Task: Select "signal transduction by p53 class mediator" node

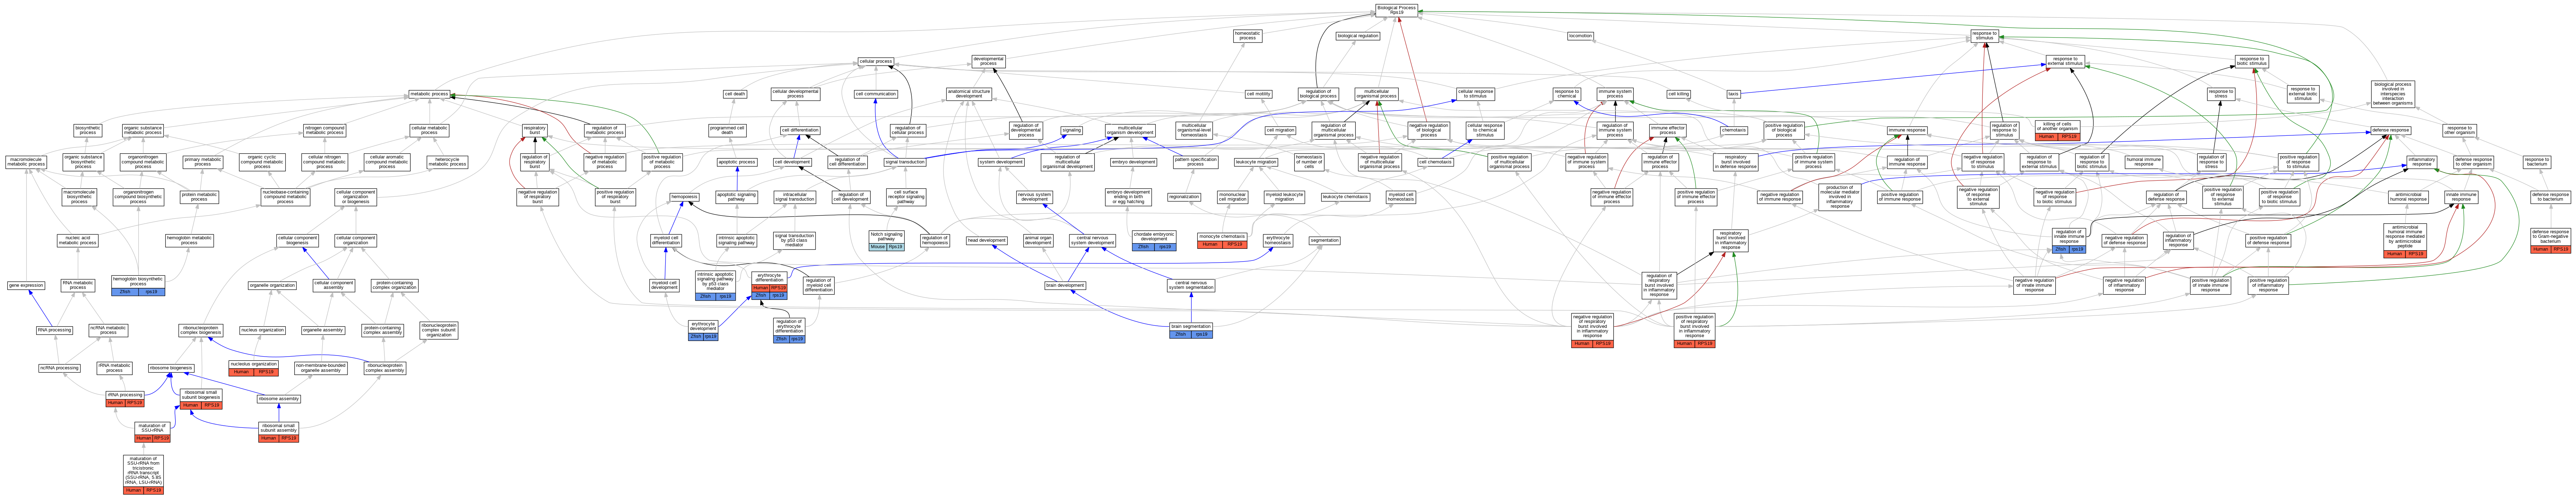Action: click(x=794, y=240)
